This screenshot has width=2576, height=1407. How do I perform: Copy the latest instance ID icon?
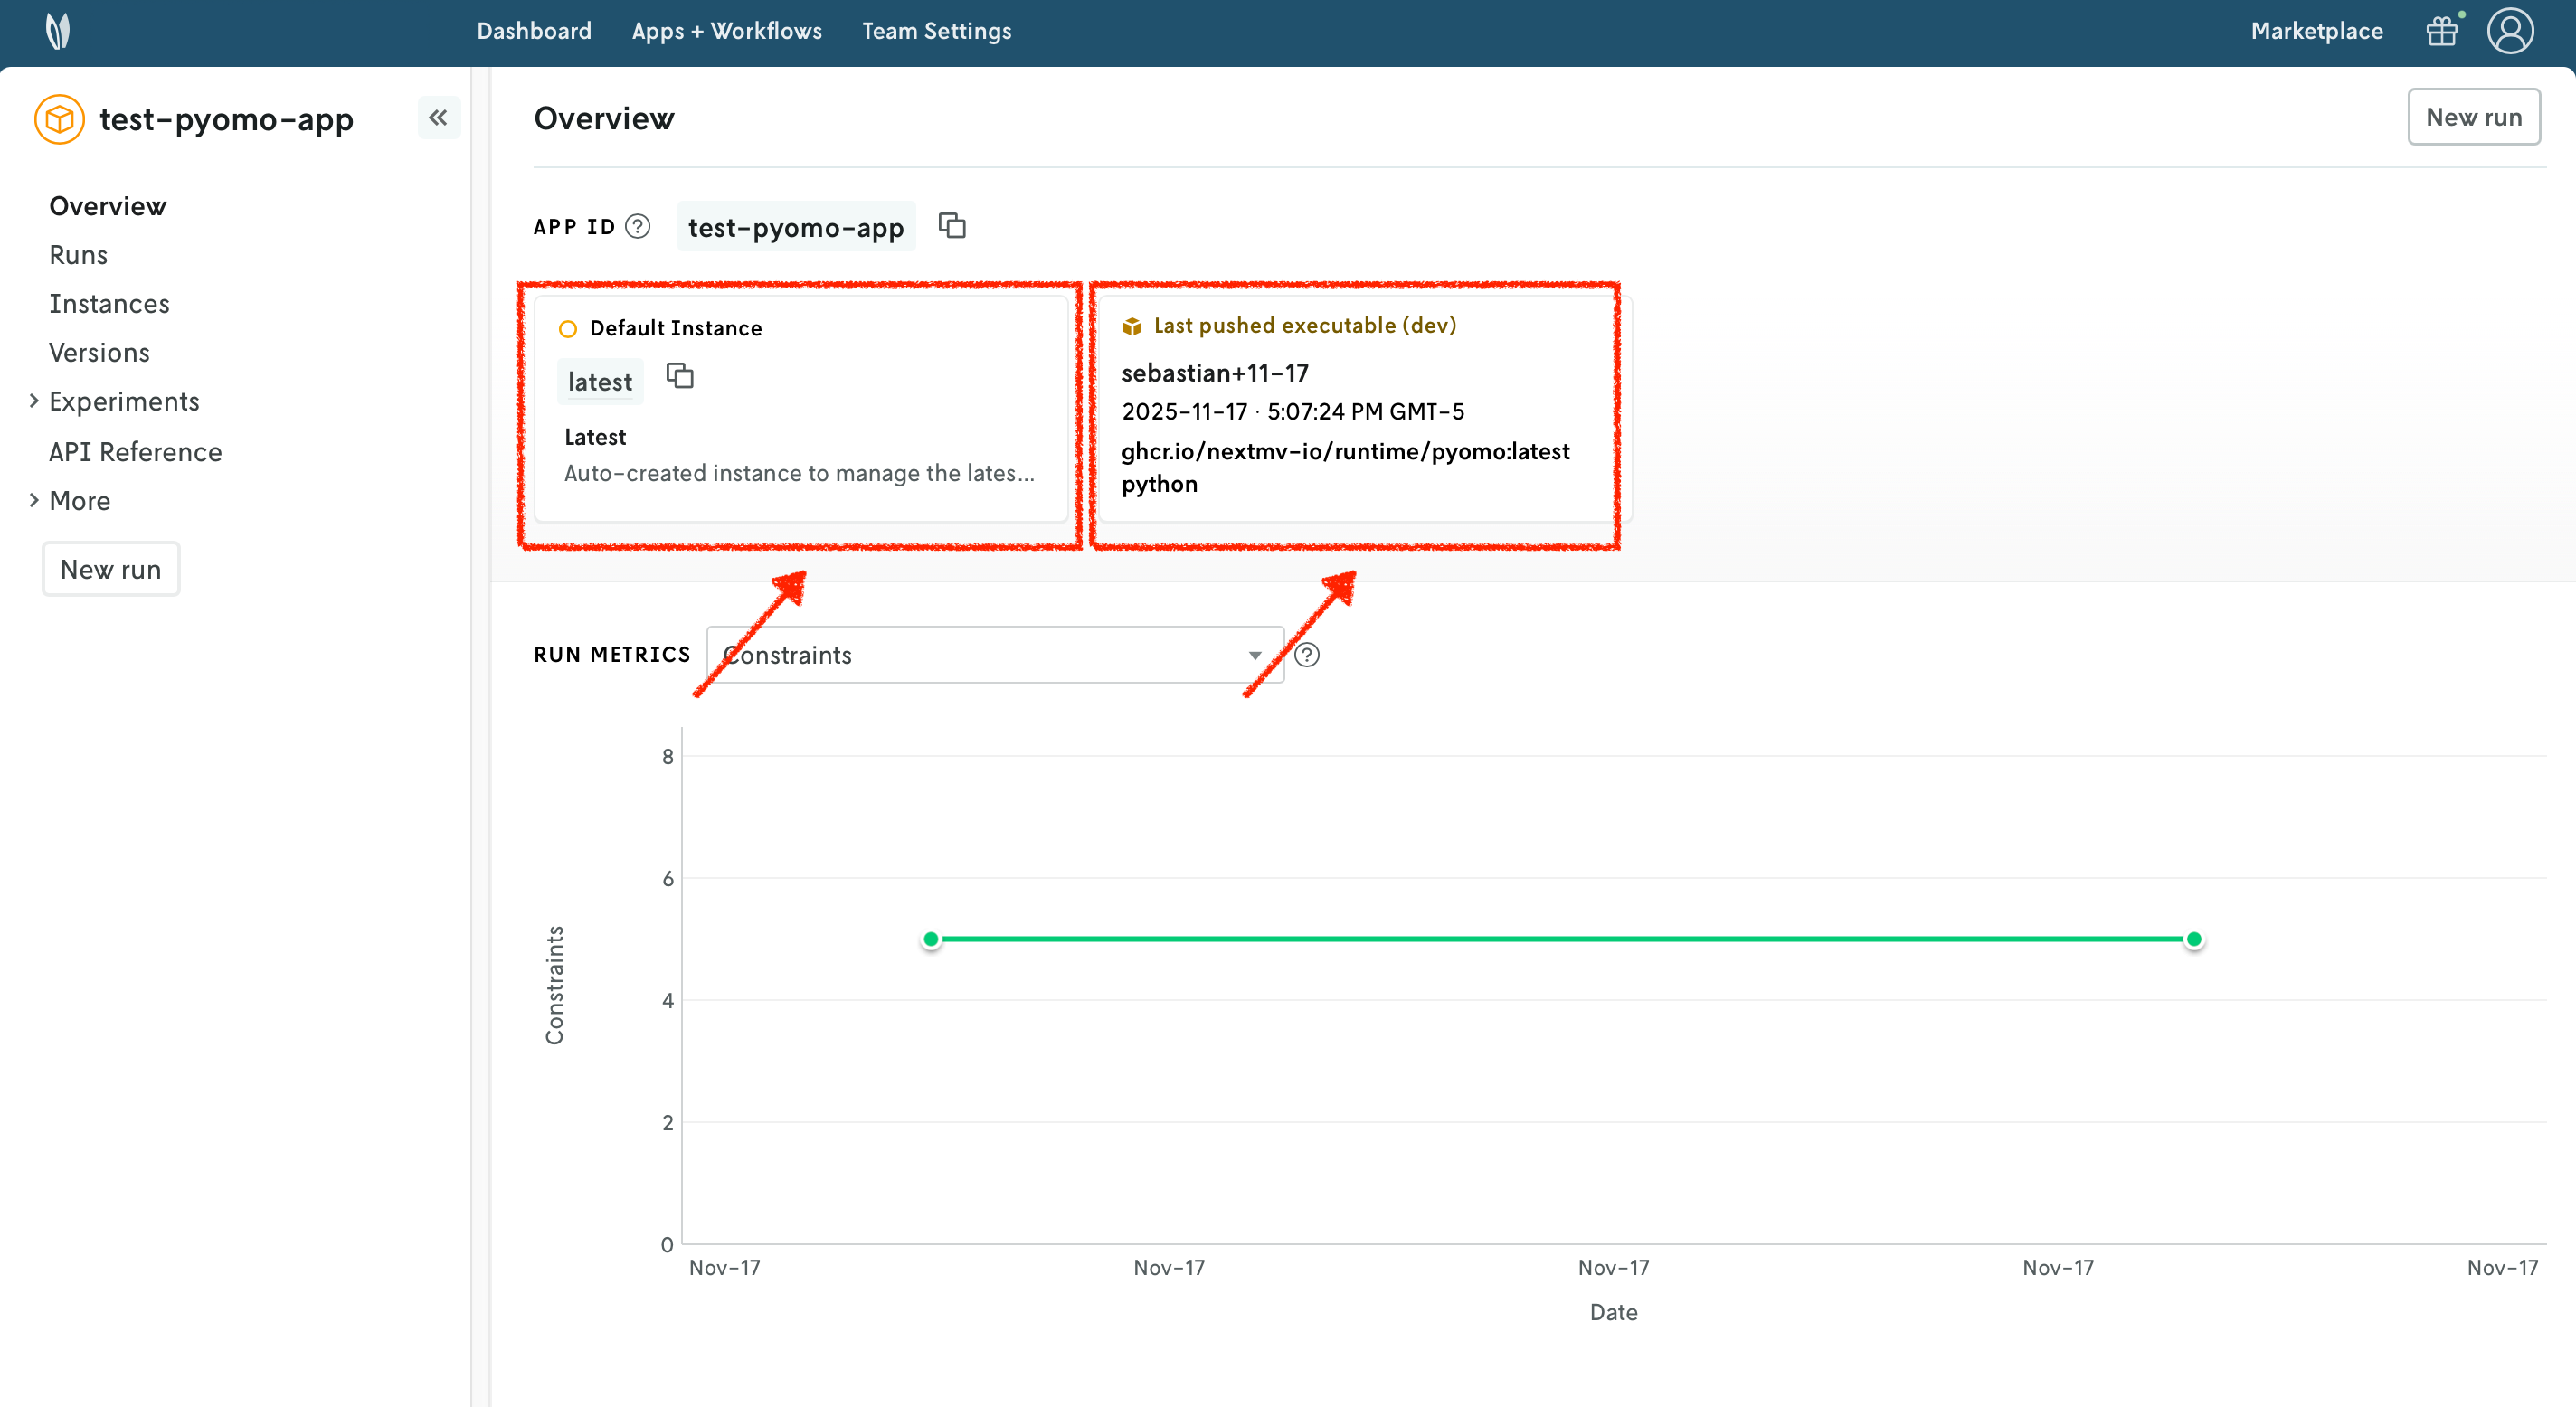(680, 377)
